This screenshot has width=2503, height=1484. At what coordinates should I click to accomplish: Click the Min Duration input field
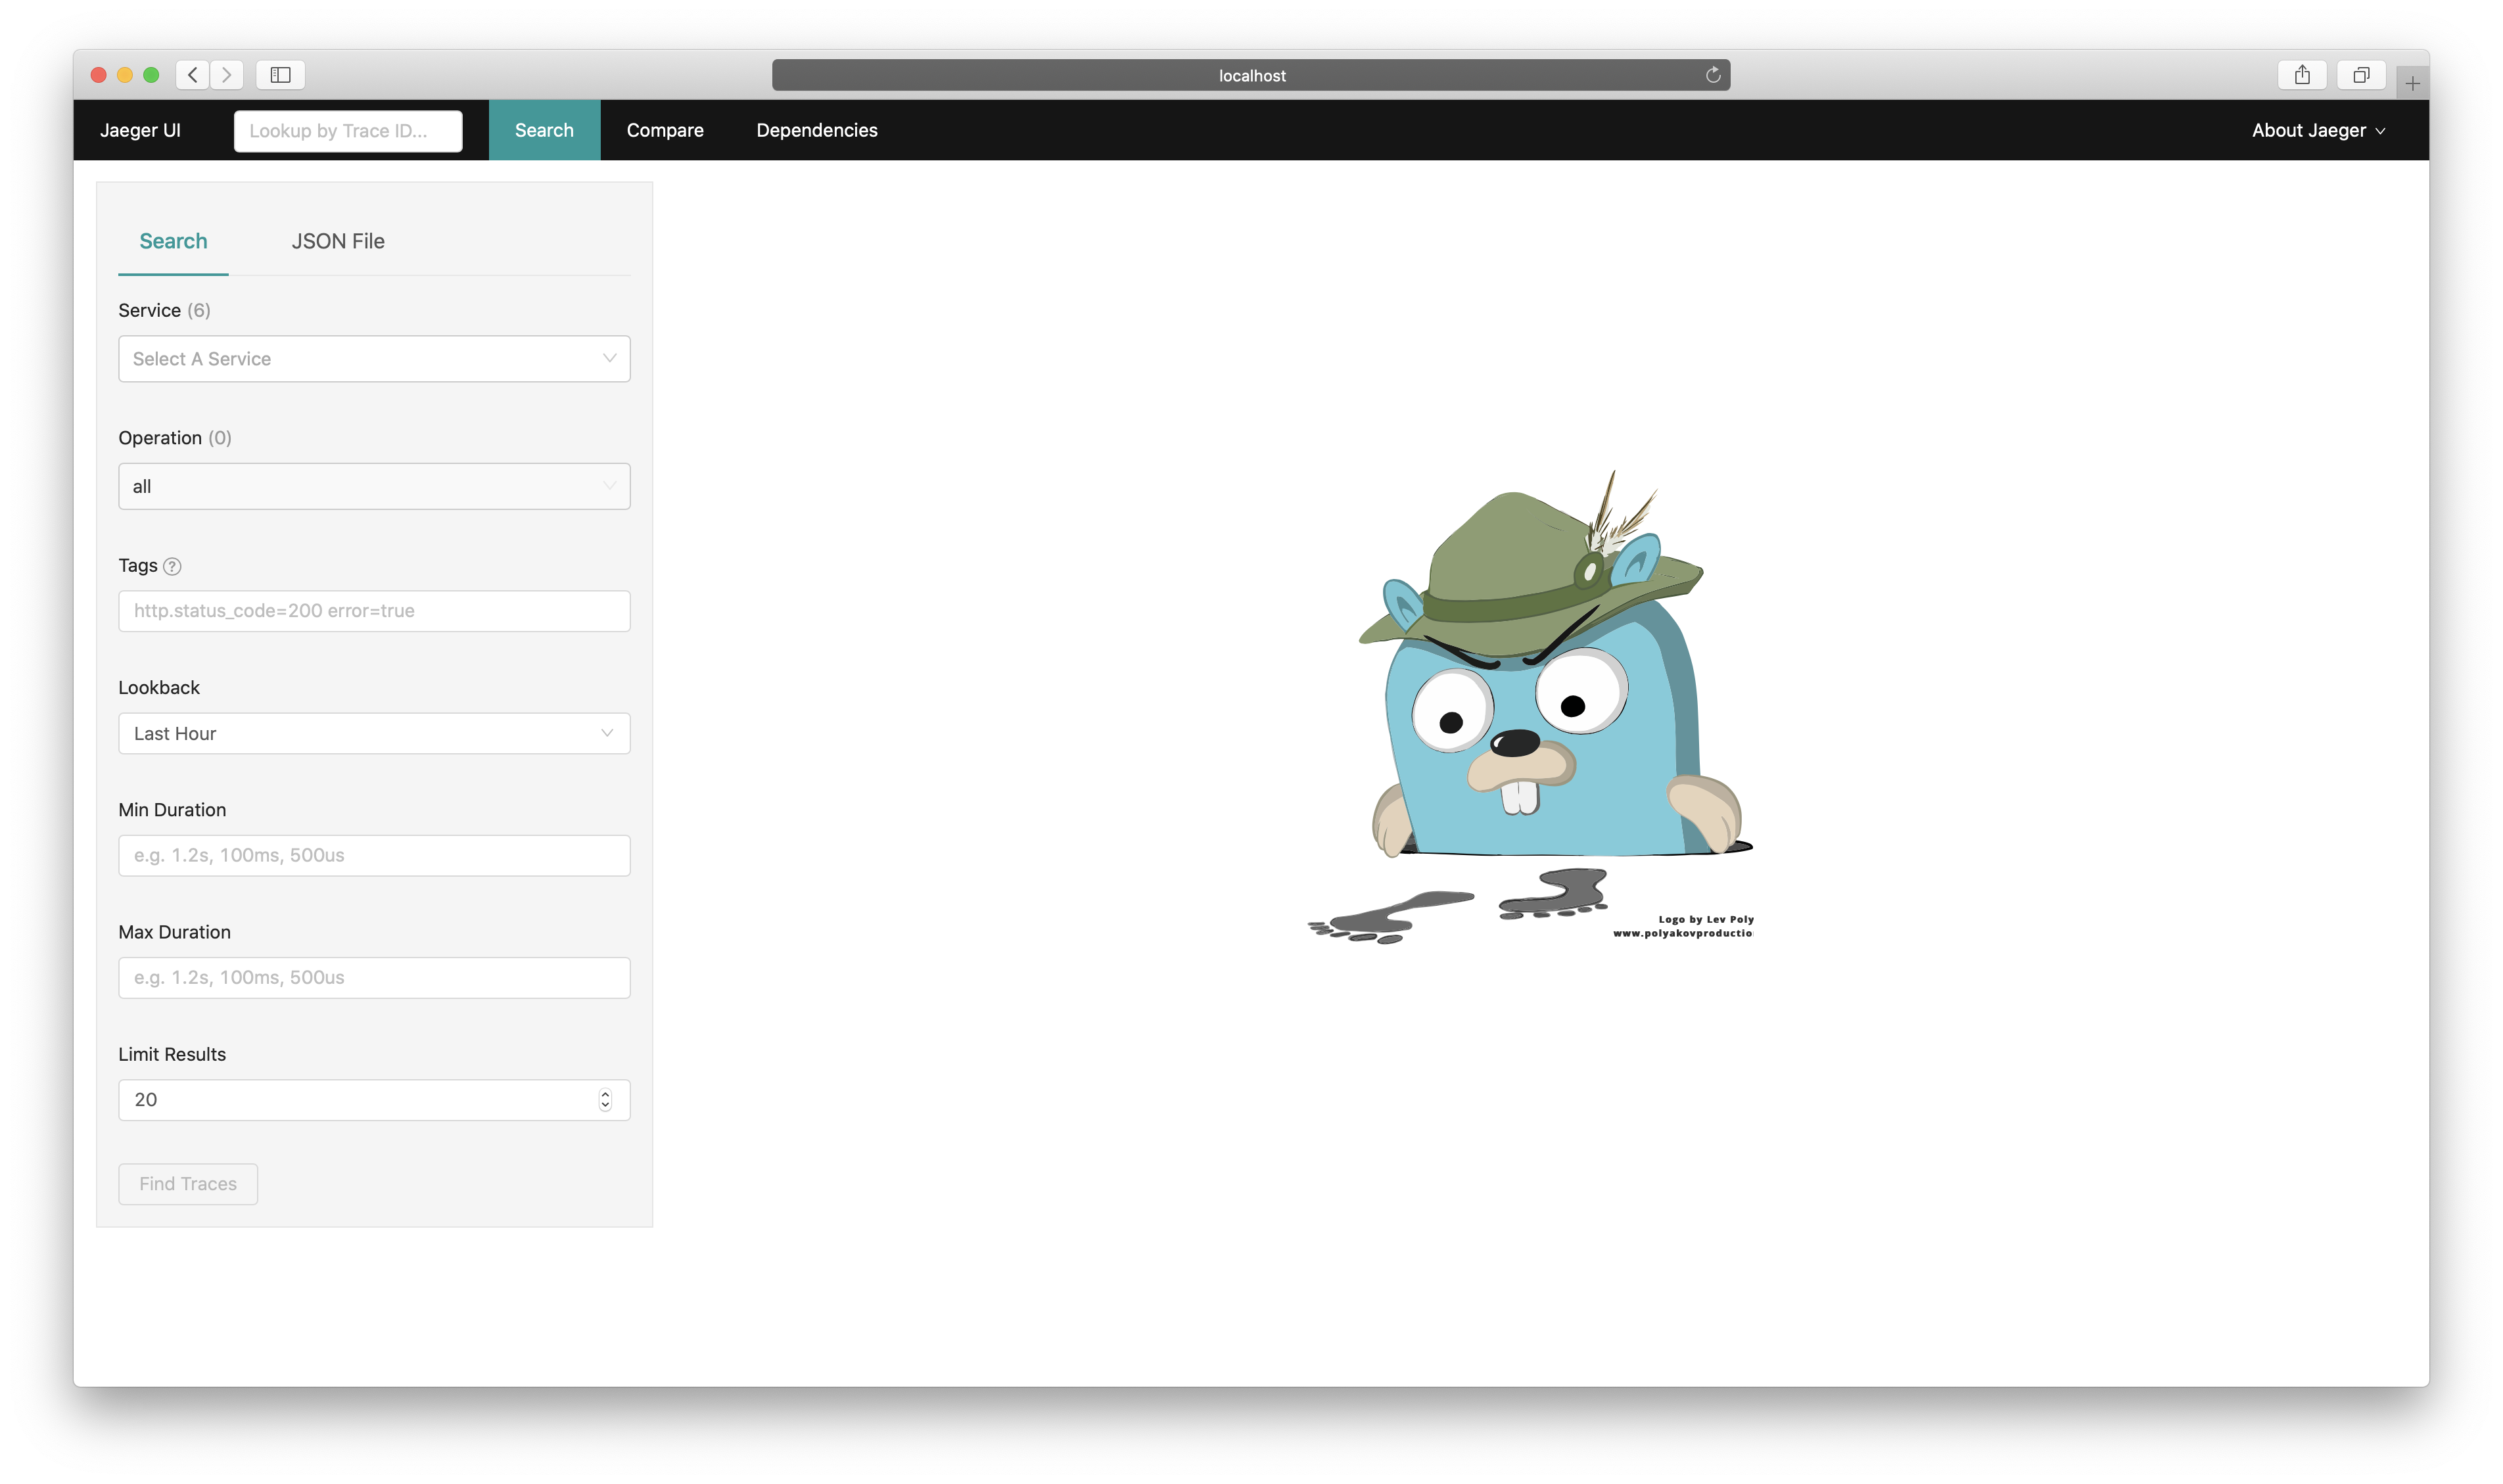(374, 856)
